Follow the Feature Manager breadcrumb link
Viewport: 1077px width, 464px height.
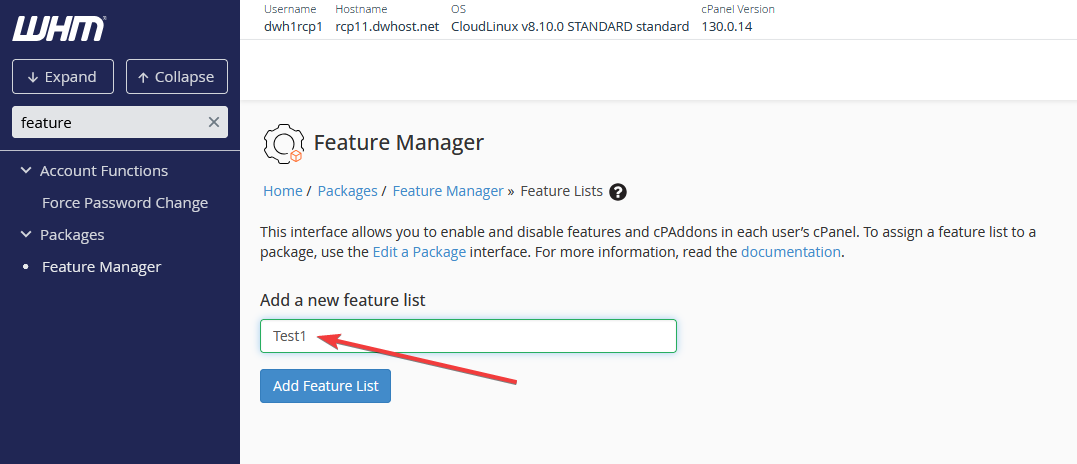tap(448, 191)
